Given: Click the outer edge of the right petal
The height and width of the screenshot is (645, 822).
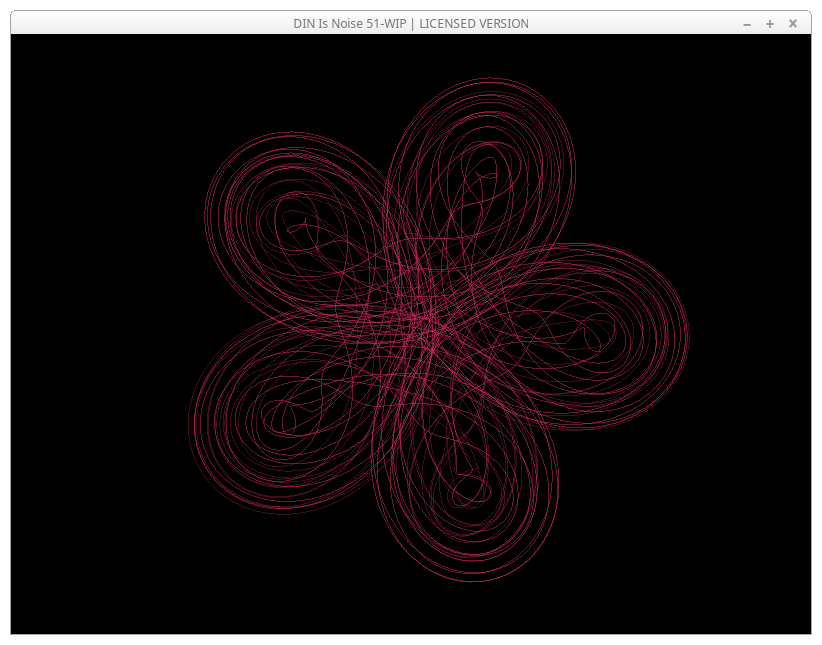Looking at the screenshot, I should pyautogui.click(x=688, y=335).
